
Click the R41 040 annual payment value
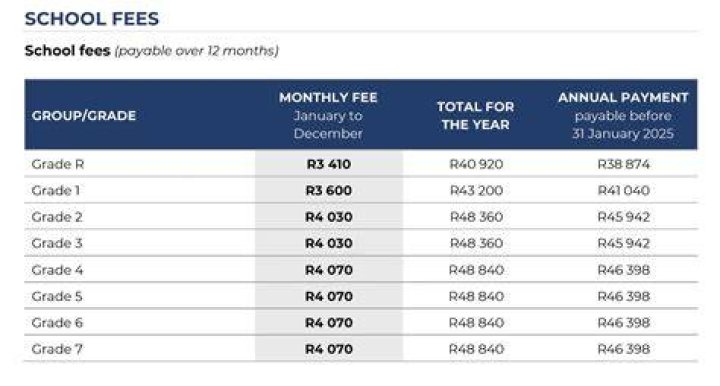pos(624,190)
